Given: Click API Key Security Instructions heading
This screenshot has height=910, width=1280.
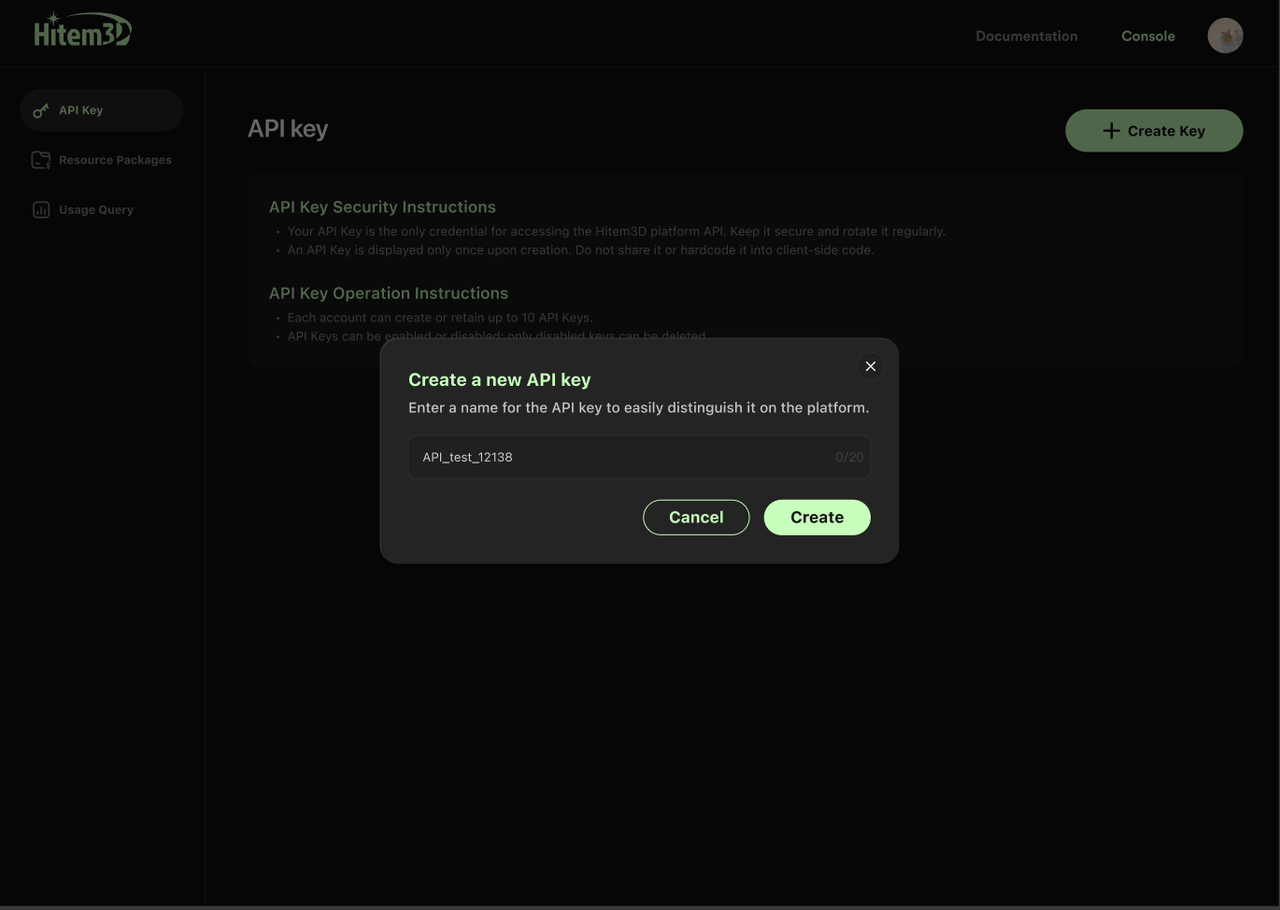Looking at the screenshot, I should [x=382, y=207].
